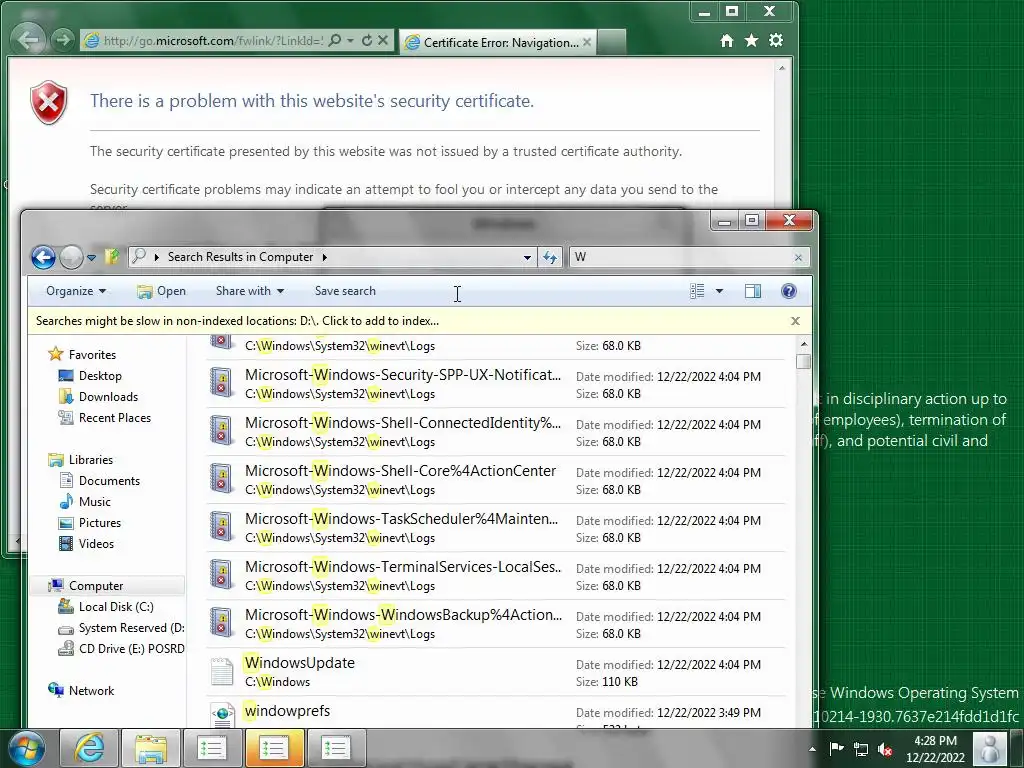Click IE address bar search magnifier
Image resolution: width=1024 pixels, height=768 pixels.
click(334, 40)
